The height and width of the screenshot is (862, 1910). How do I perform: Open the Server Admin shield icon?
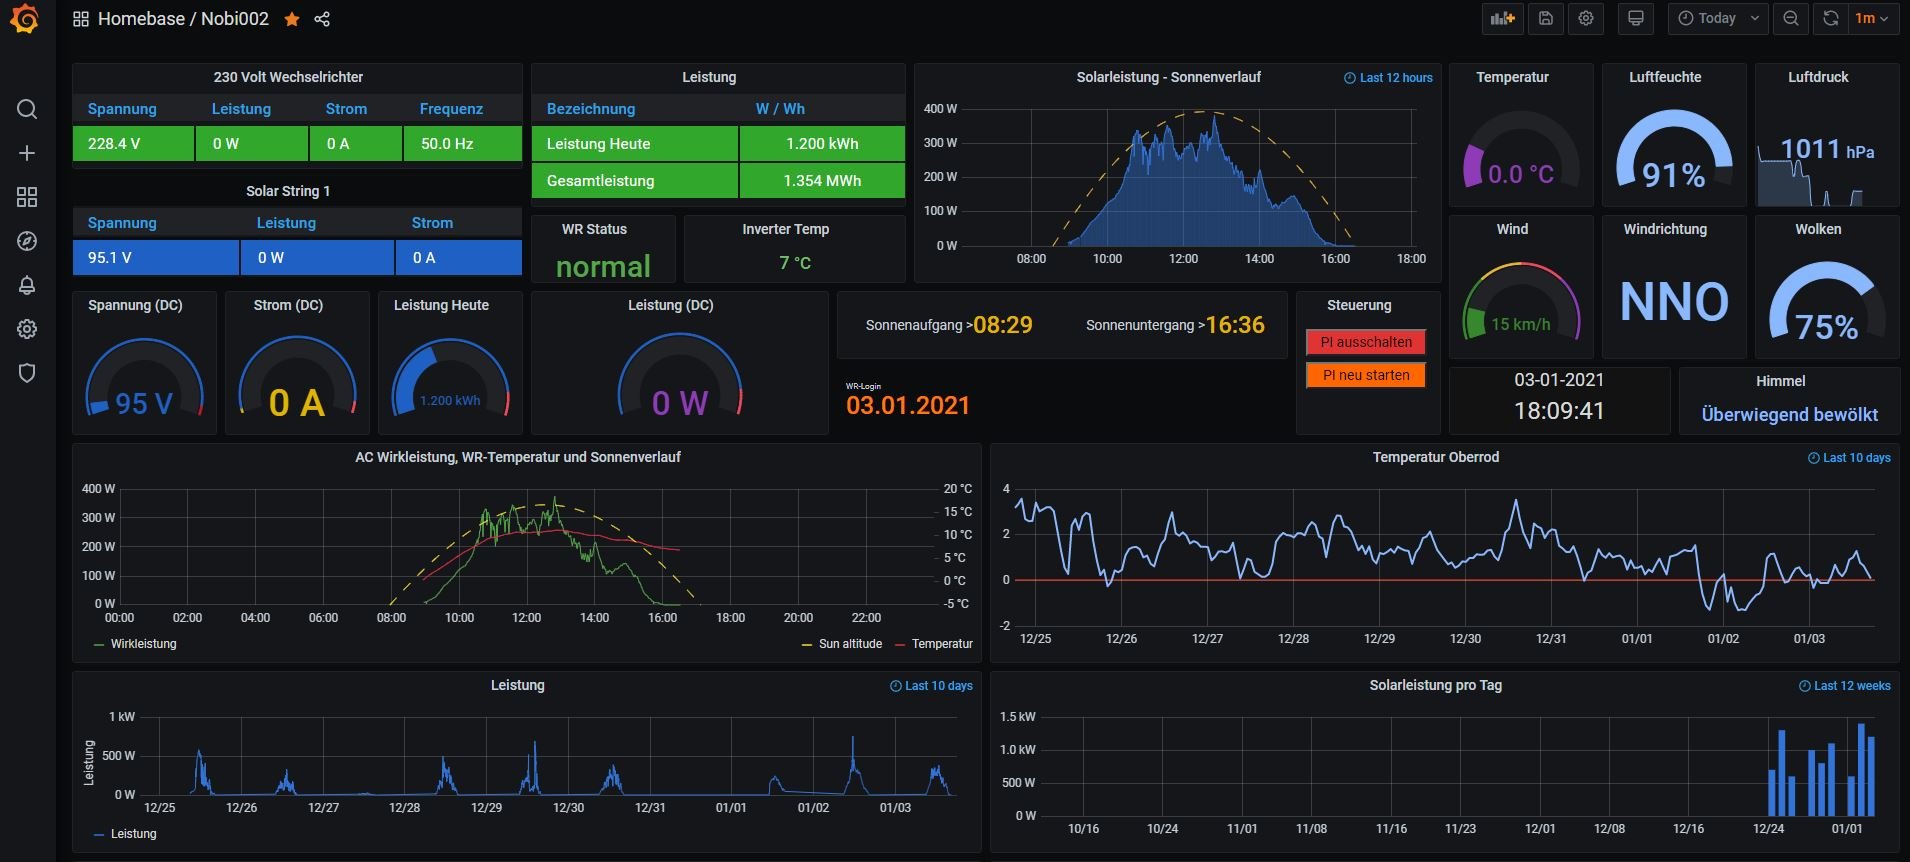[x=27, y=373]
